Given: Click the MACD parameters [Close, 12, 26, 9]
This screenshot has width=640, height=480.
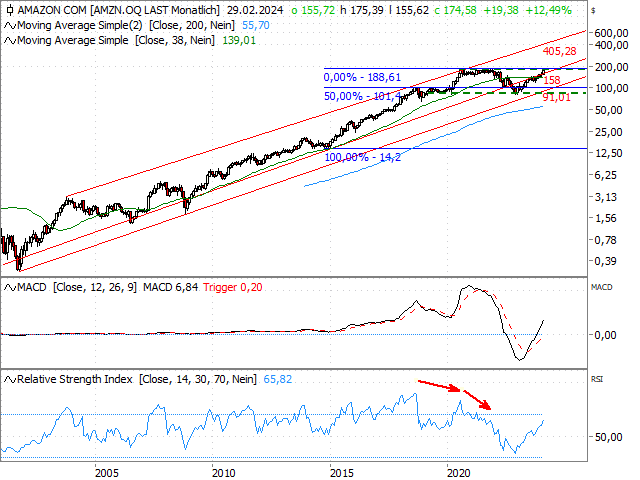Looking at the screenshot, I should pos(95,287).
